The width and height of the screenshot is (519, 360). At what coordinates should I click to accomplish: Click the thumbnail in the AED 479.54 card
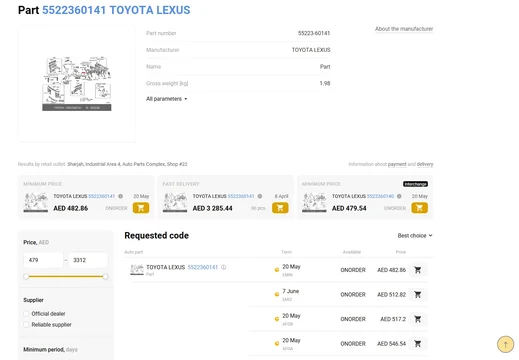pos(314,202)
